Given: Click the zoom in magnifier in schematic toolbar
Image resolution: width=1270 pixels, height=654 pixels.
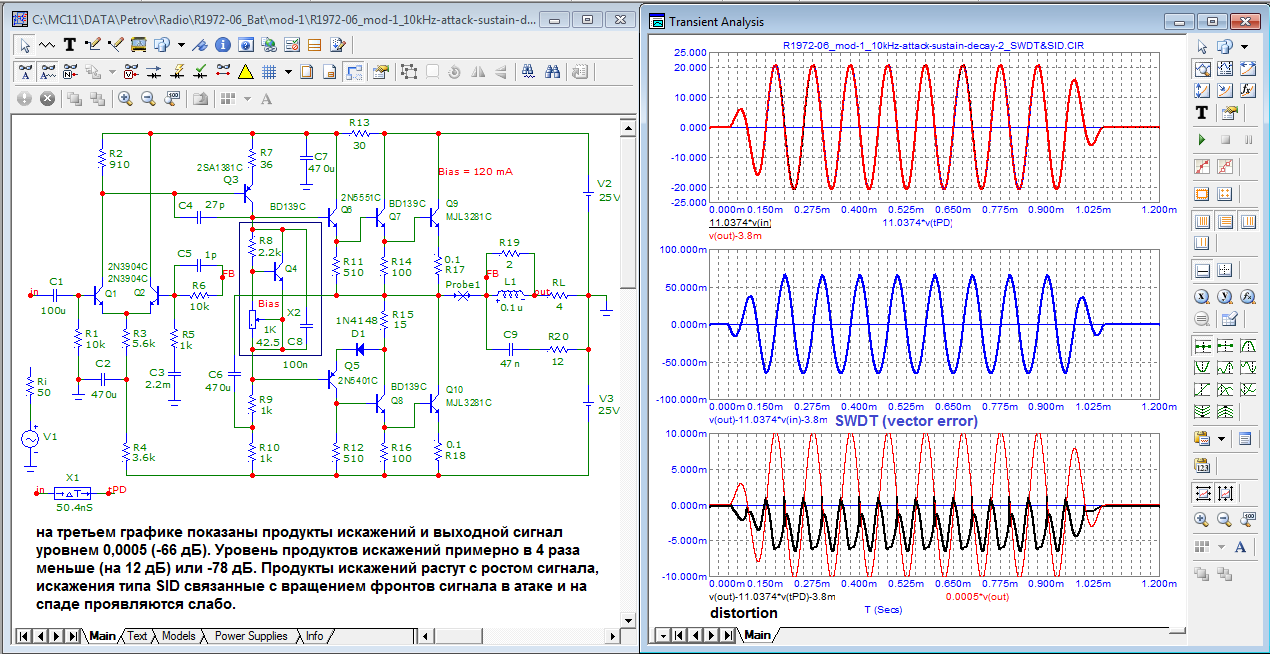Looking at the screenshot, I should coord(125,98).
